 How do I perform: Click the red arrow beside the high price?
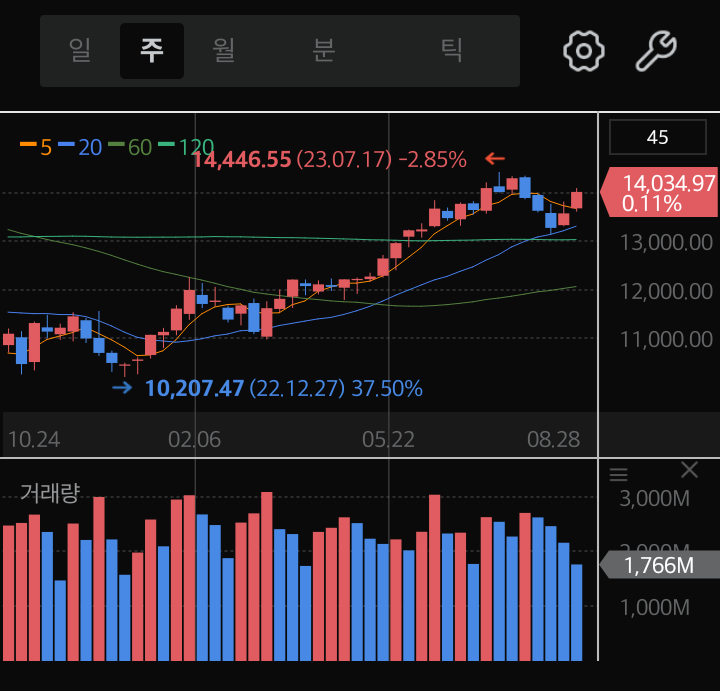click(495, 159)
